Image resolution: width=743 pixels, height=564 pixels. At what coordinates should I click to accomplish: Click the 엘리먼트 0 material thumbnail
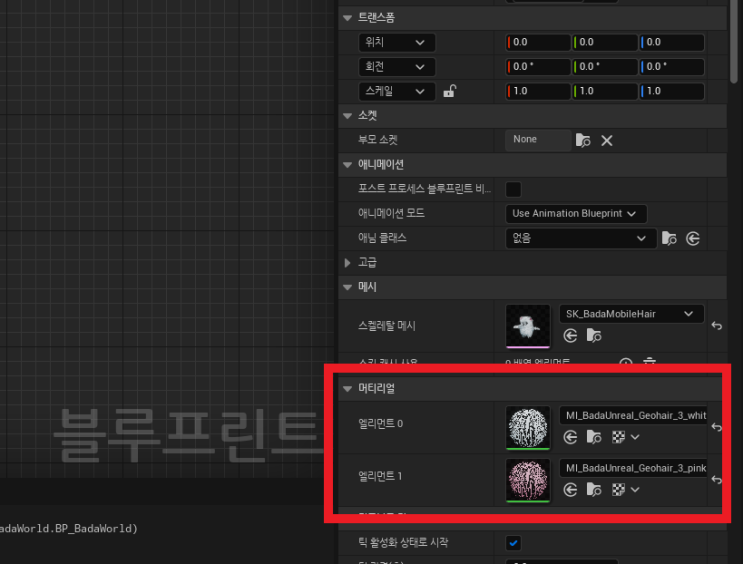pyautogui.click(x=528, y=428)
